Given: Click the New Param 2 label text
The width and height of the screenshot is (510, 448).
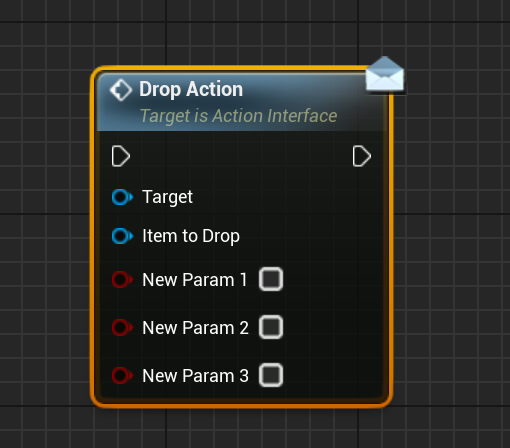Looking at the screenshot, I should [x=195, y=328].
